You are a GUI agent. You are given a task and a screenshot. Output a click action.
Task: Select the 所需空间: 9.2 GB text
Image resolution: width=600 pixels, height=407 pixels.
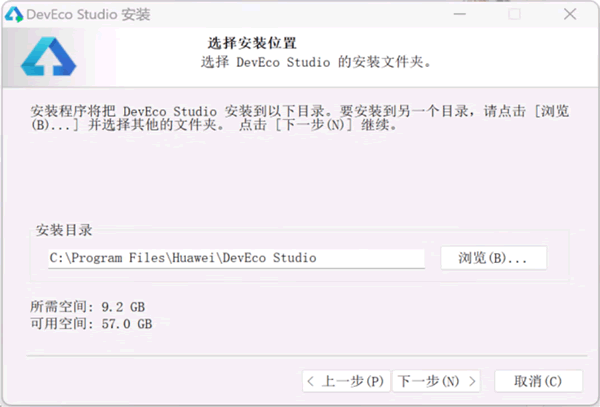[88, 307]
